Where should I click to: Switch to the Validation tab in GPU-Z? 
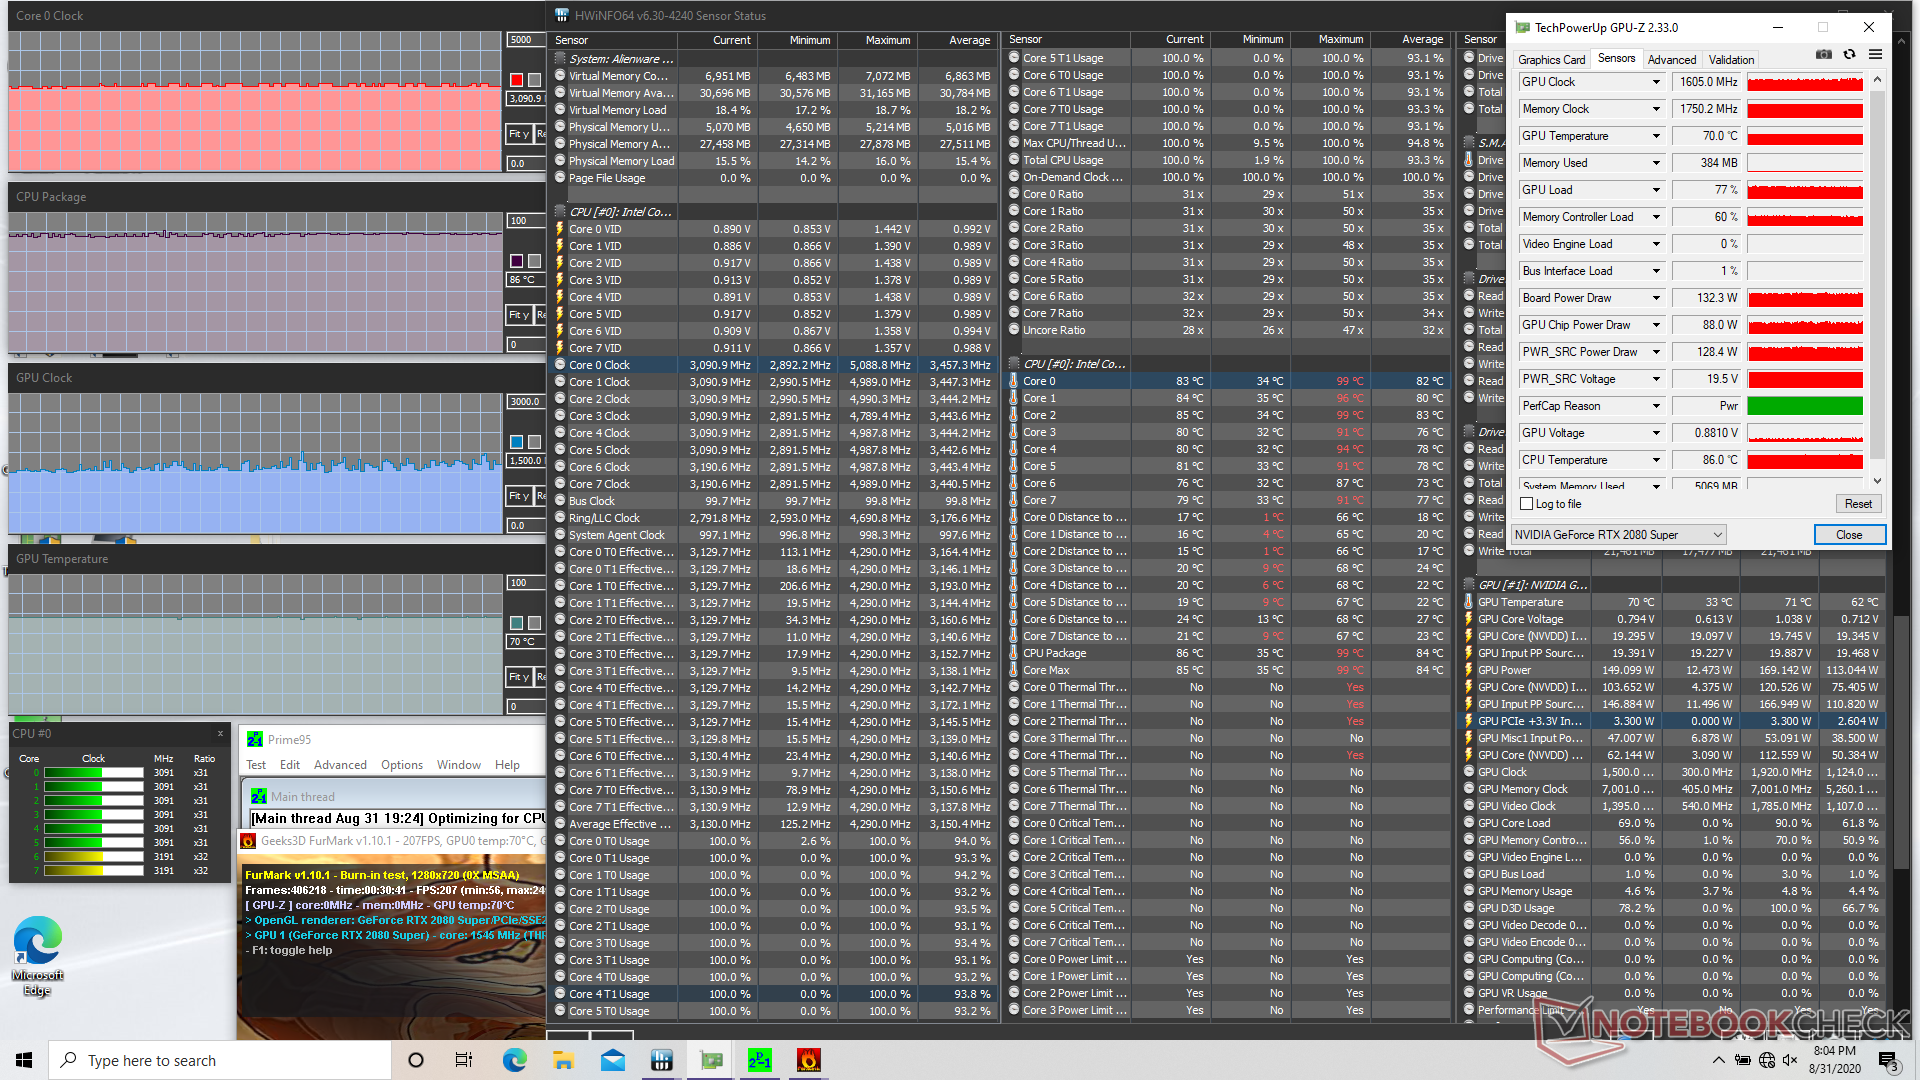click(x=1731, y=60)
